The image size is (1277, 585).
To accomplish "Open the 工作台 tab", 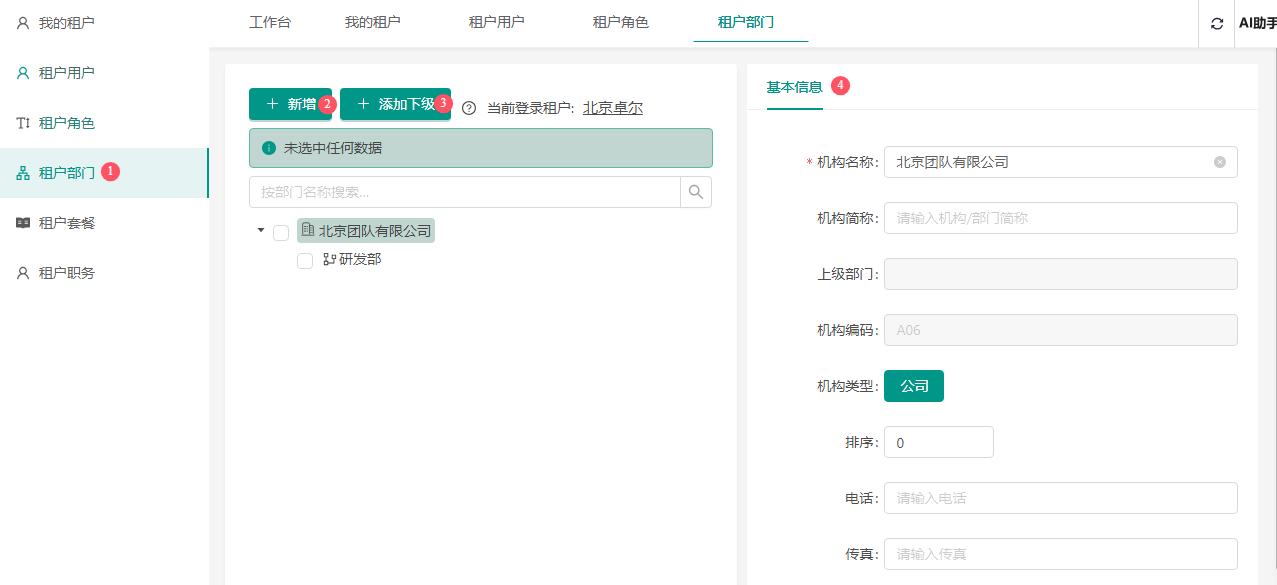I will click(270, 22).
